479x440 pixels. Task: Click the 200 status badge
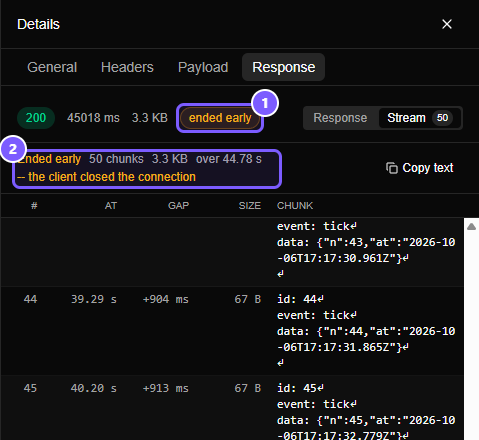click(x=36, y=118)
